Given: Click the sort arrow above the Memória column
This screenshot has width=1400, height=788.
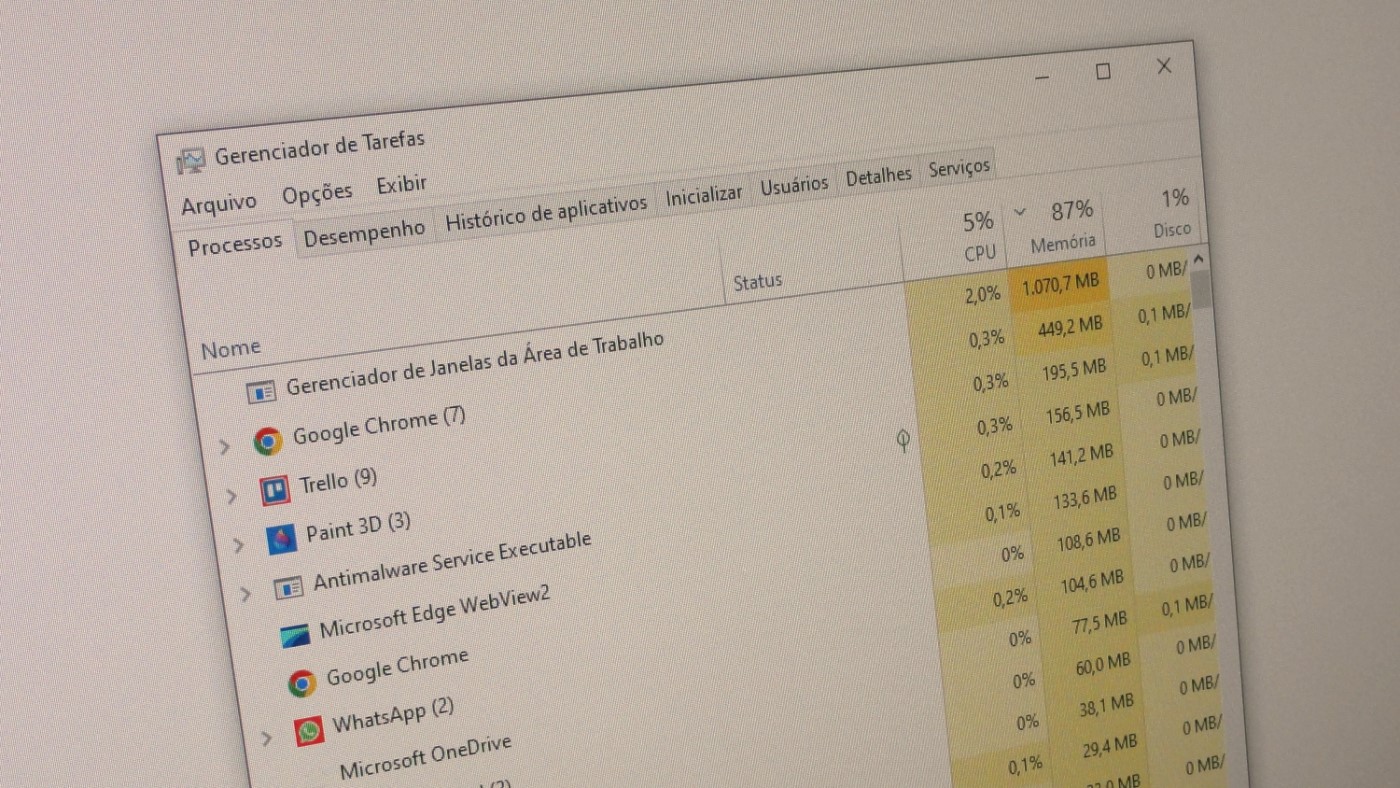Looking at the screenshot, I should point(1020,212).
